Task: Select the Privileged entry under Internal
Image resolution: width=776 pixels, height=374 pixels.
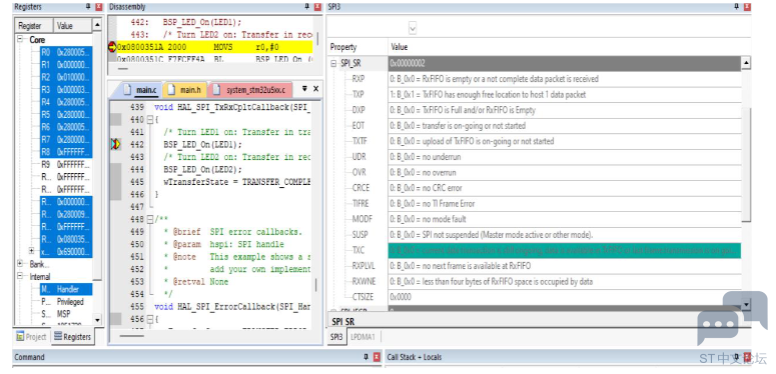Action: point(66,301)
